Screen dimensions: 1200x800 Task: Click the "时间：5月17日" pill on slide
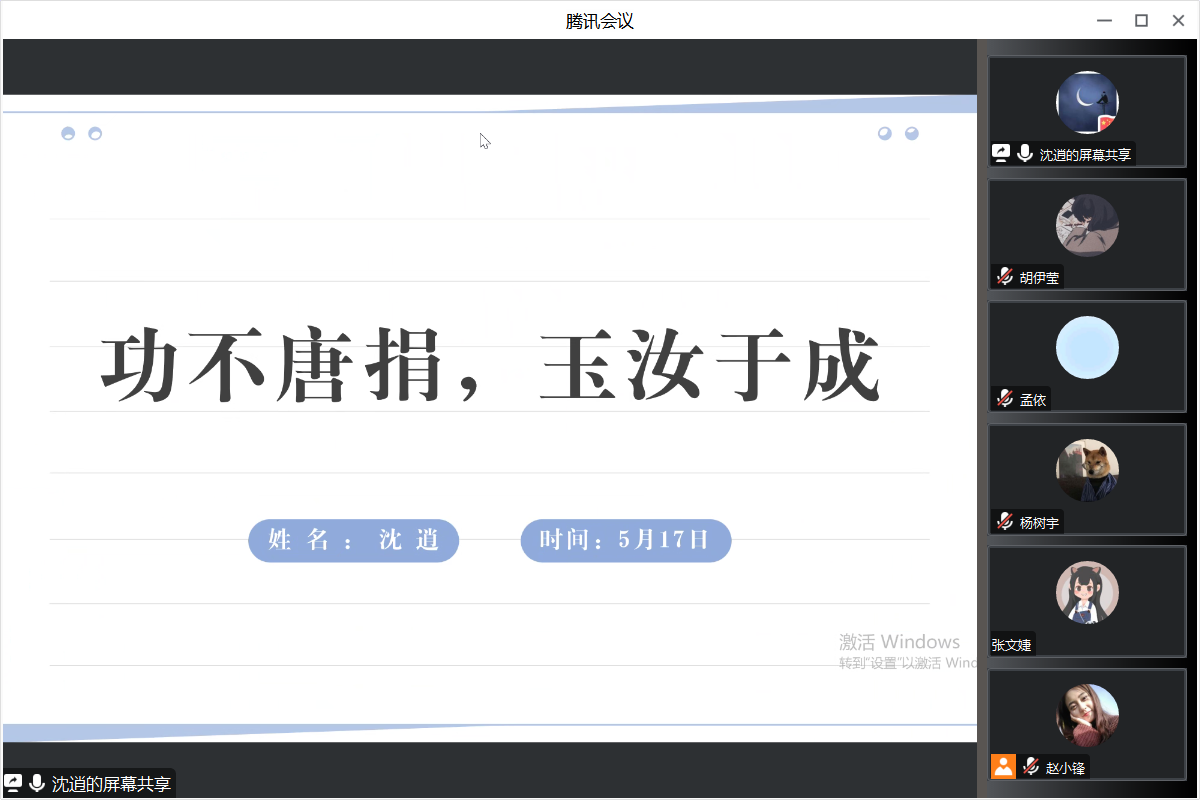[626, 541]
